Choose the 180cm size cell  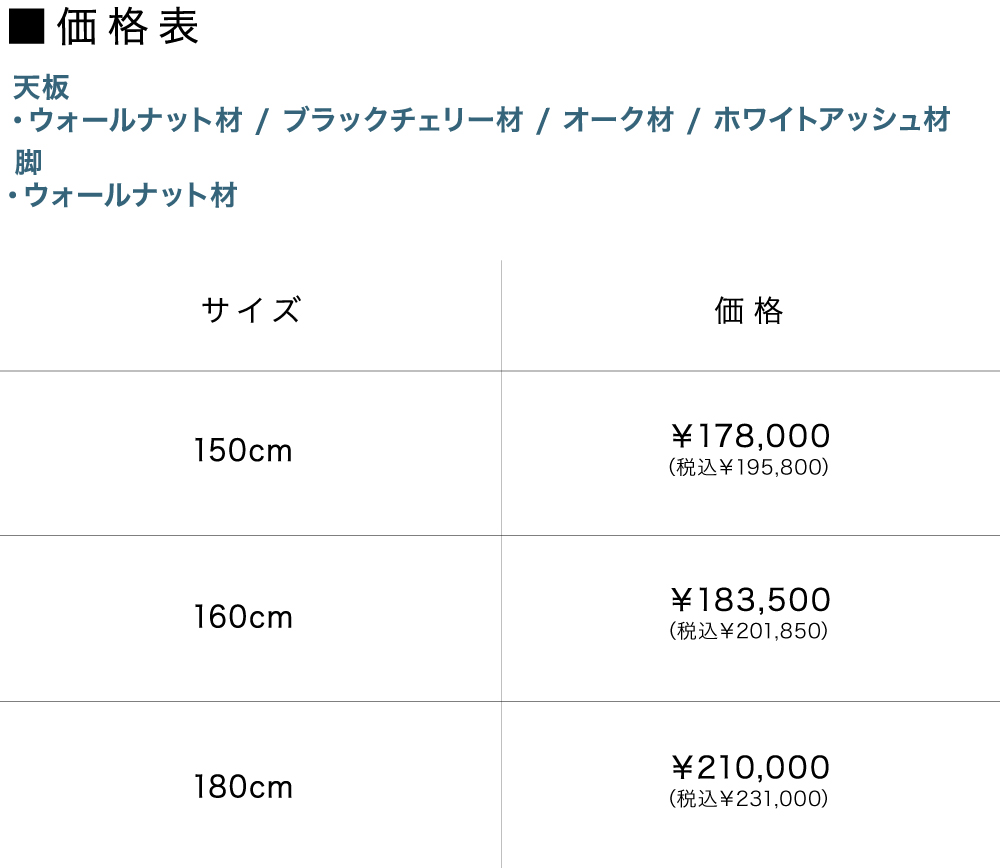243,787
